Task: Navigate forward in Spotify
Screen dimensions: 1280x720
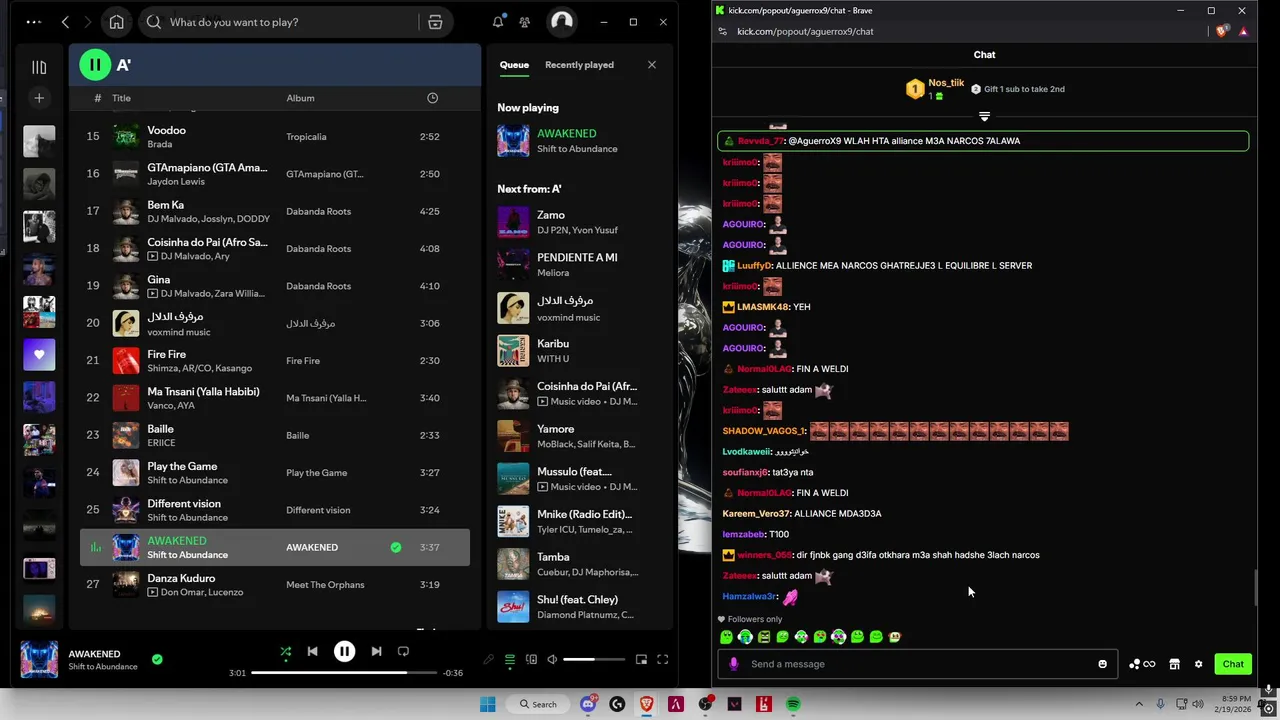Action: point(88,22)
